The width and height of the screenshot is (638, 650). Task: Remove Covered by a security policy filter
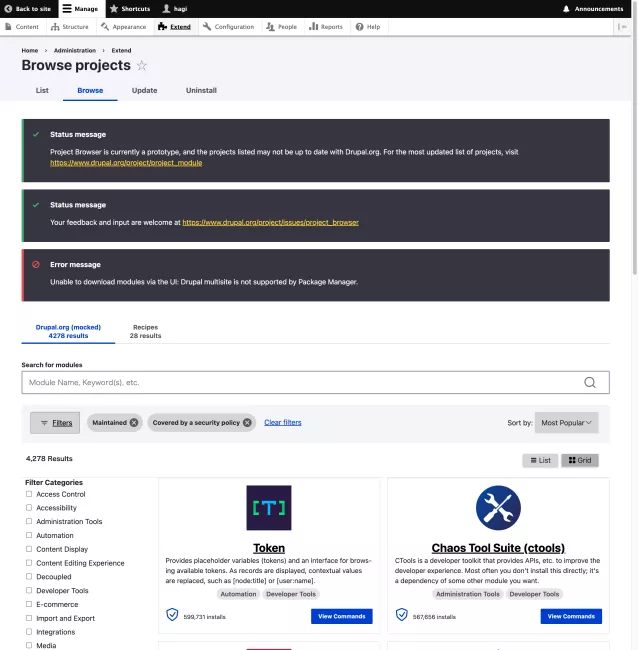click(247, 422)
